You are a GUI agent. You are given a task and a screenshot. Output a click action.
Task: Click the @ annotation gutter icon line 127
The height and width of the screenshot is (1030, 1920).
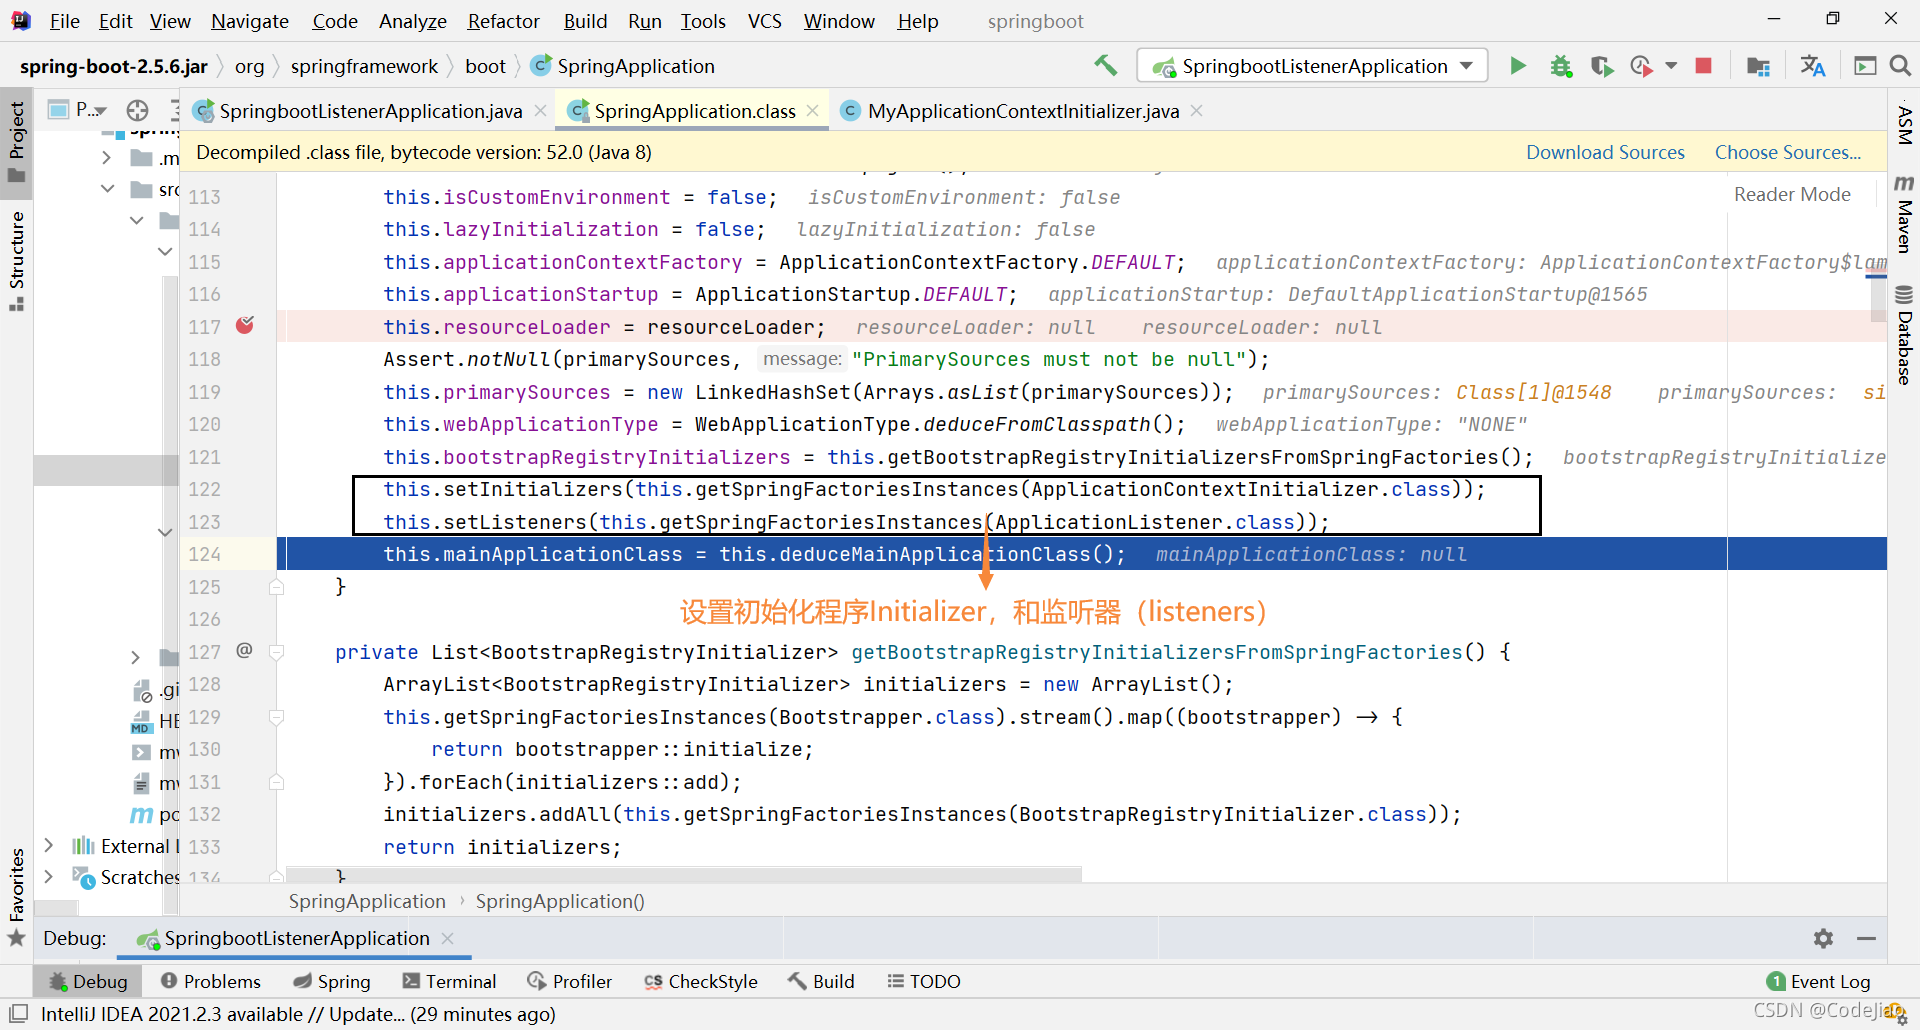pos(244,651)
